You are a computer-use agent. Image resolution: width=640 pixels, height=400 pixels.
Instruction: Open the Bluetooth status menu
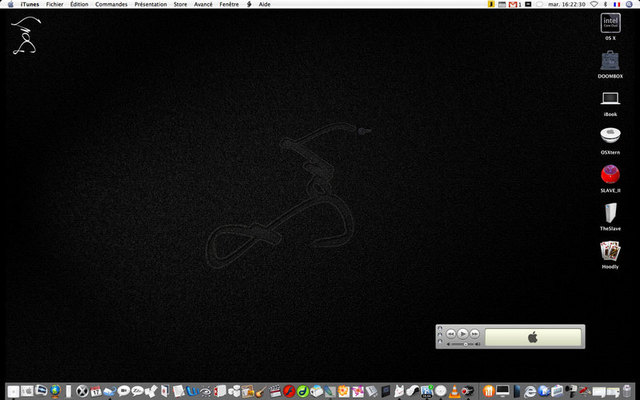pos(606,4)
